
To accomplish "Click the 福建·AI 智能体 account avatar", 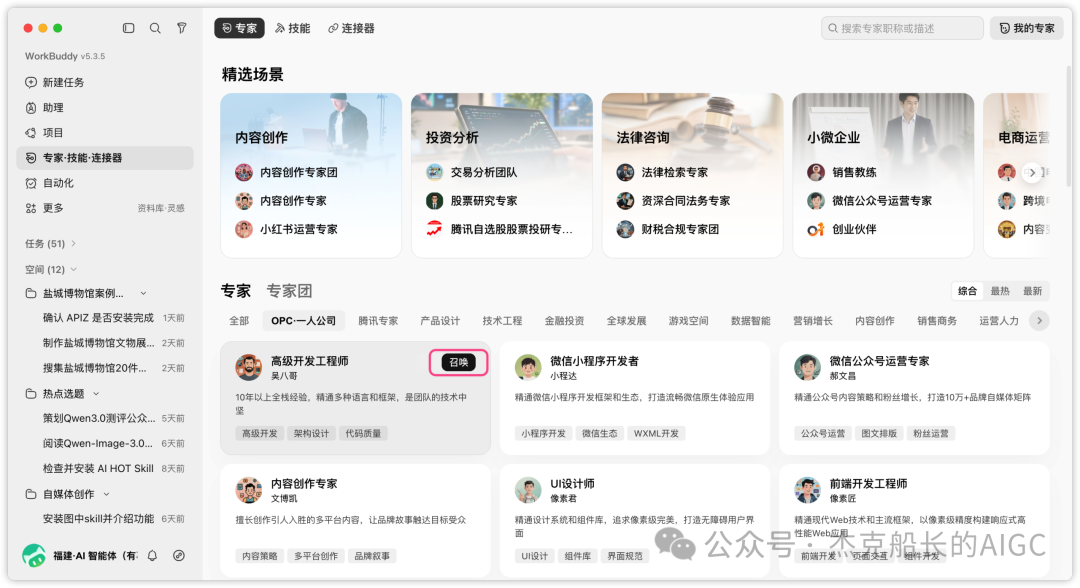I will [x=34, y=555].
